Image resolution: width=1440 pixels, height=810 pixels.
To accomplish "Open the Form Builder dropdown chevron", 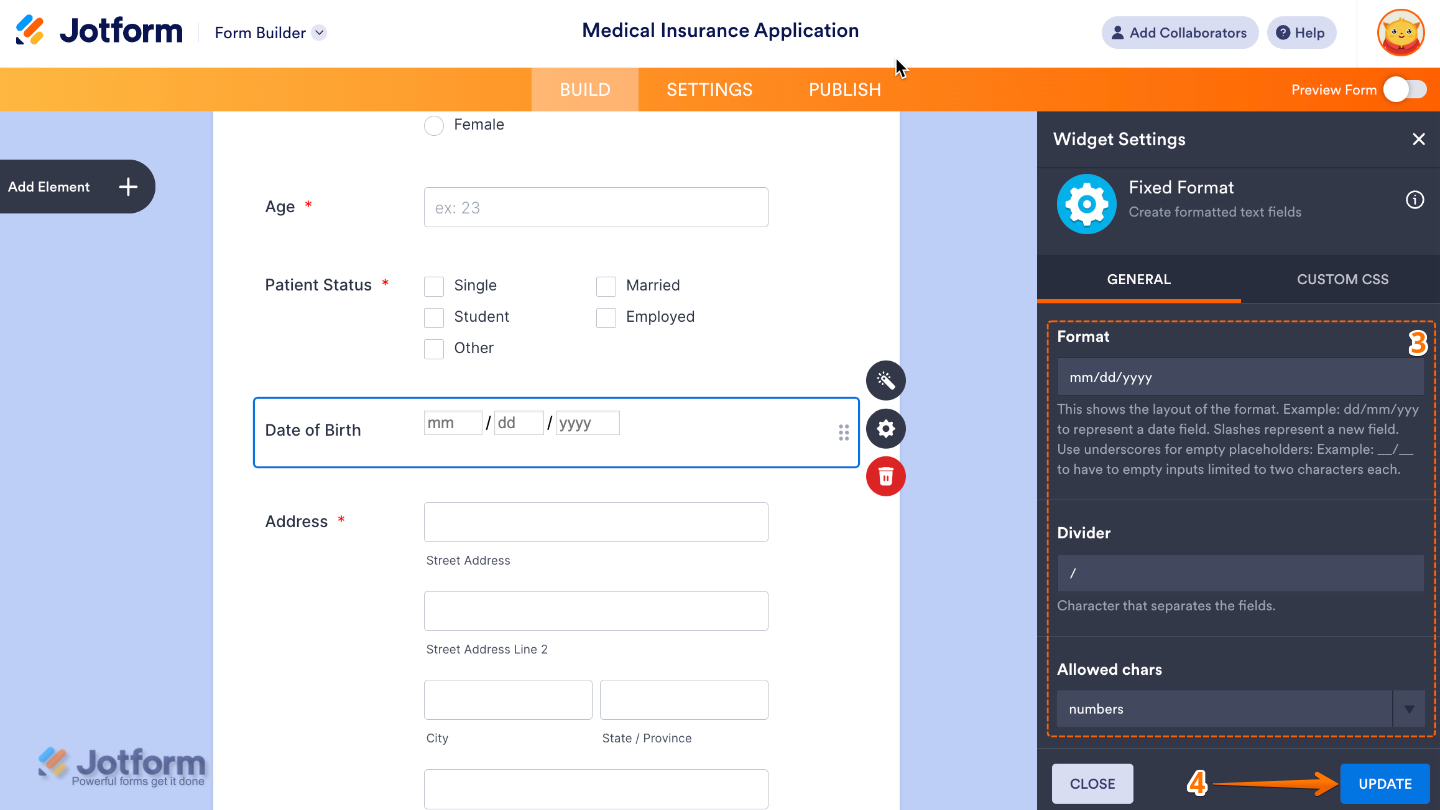I will 319,33.
